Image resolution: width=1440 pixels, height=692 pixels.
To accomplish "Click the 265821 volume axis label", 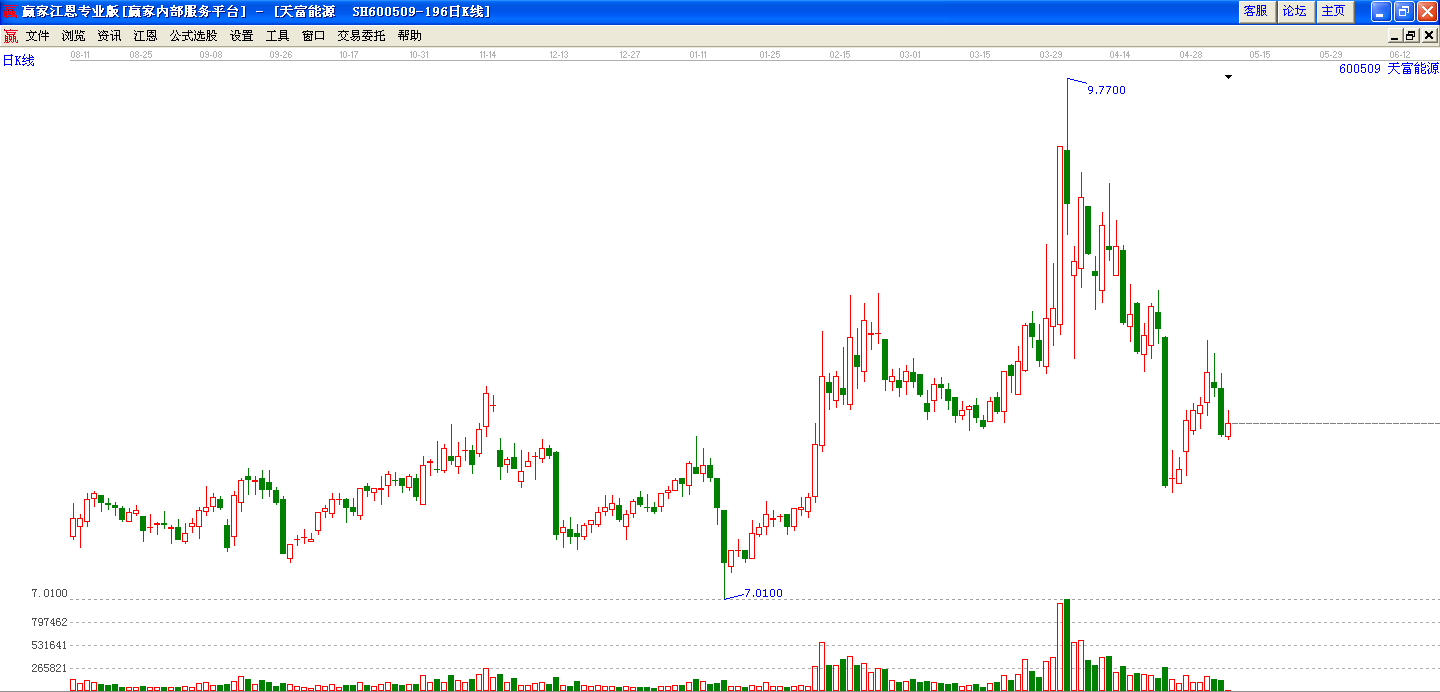I will pos(49,668).
